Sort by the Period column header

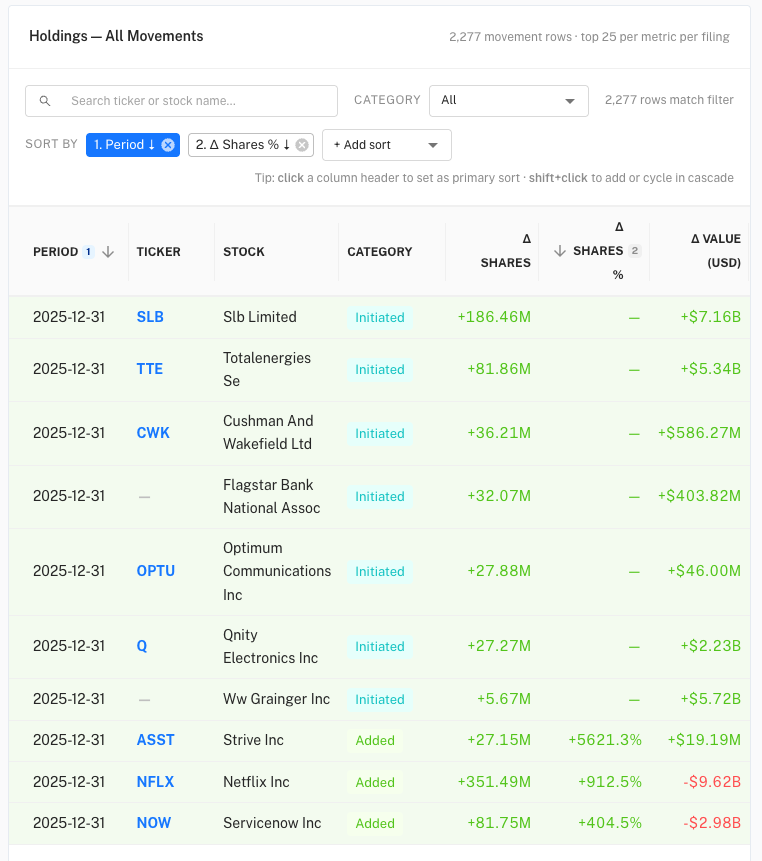click(55, 251)
